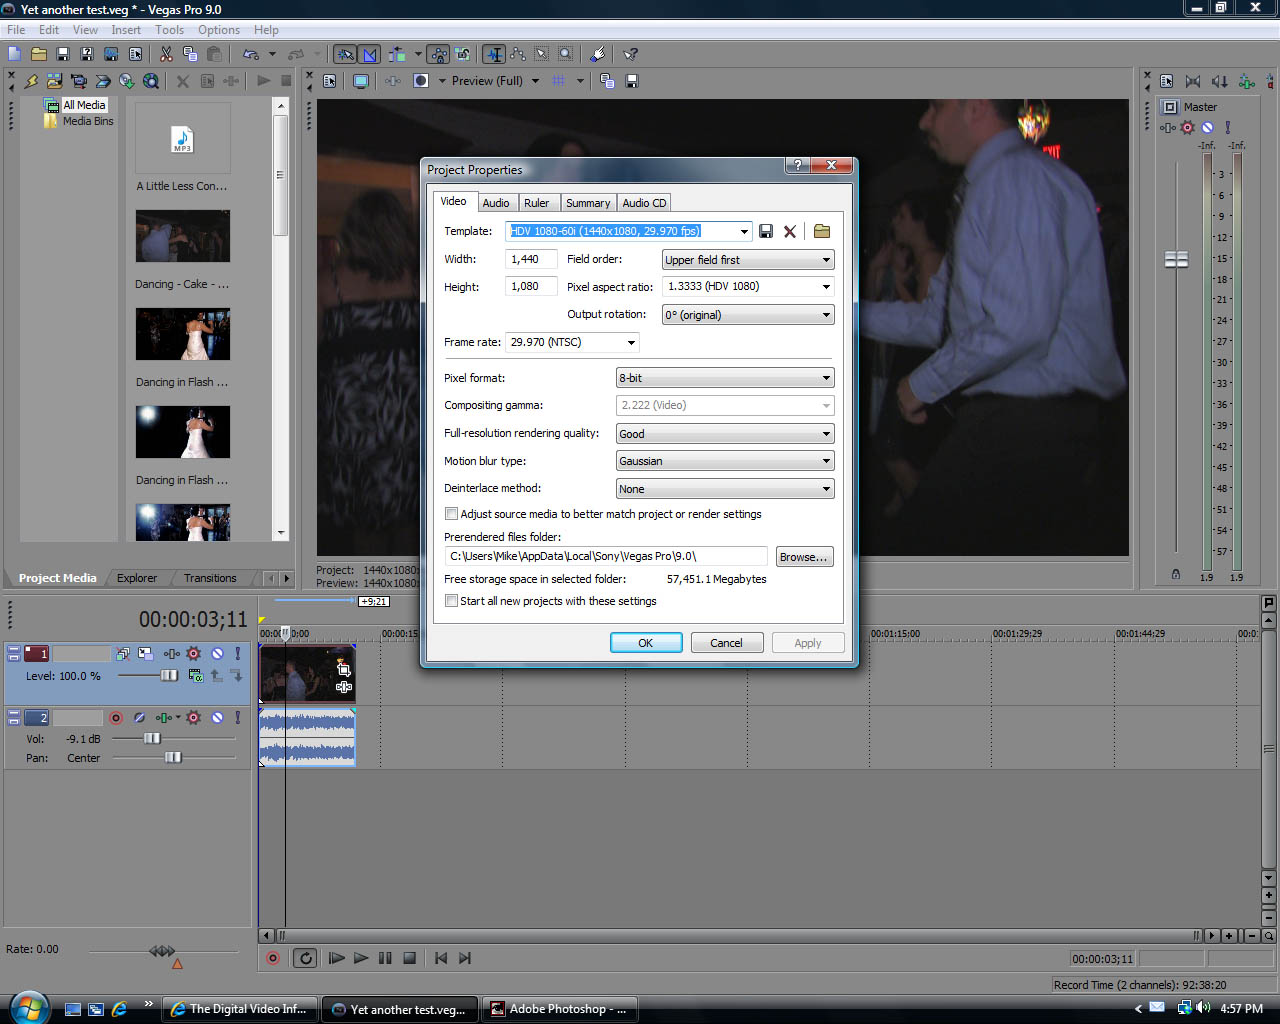Open the Pixel format dropdown
This screenshot has height=1024, width=1280.
pyautogui.click(x=725, y=378)
